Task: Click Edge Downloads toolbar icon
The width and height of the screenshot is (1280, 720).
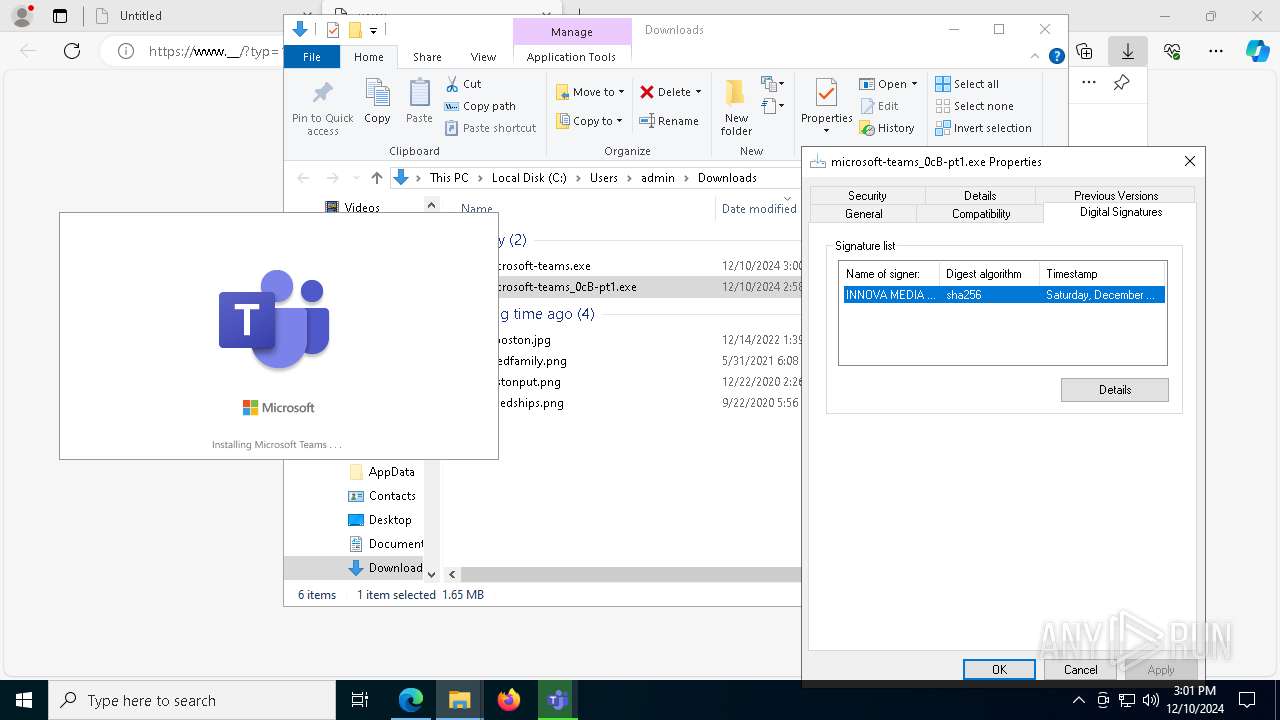Action: (x=1128, y=51)
